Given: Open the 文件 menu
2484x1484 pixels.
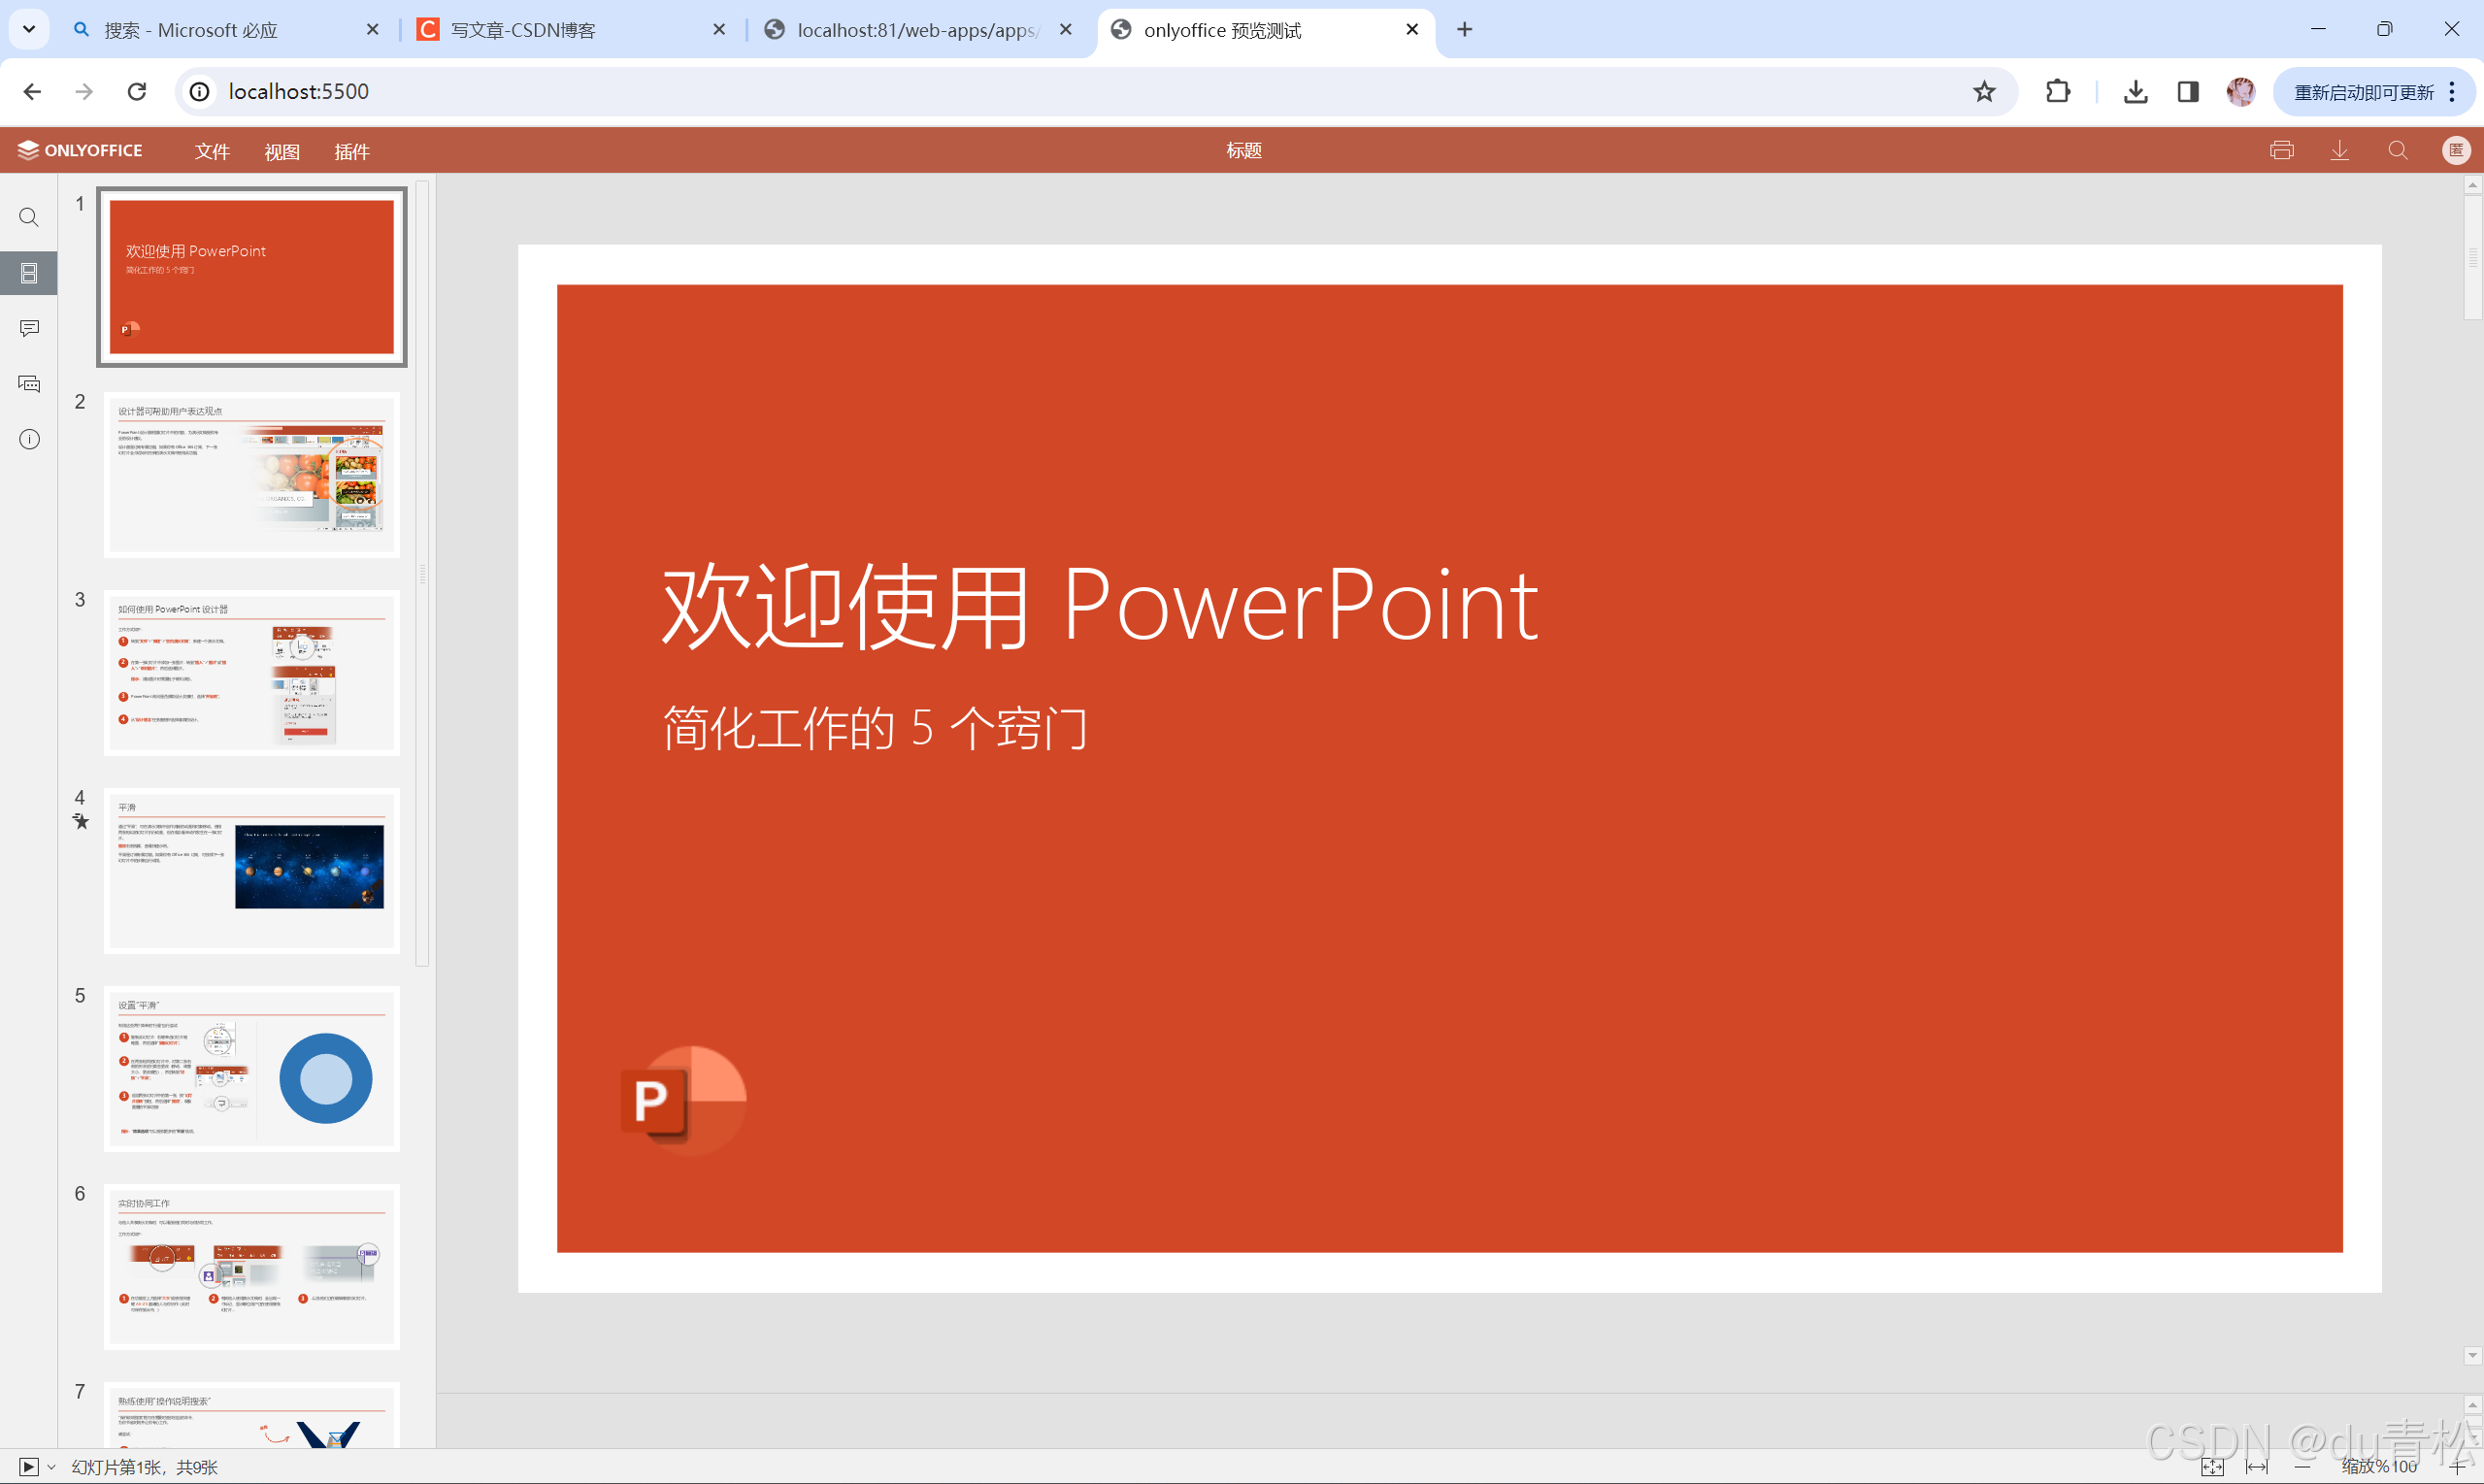Looking at the screenshot, I should 212,151.
